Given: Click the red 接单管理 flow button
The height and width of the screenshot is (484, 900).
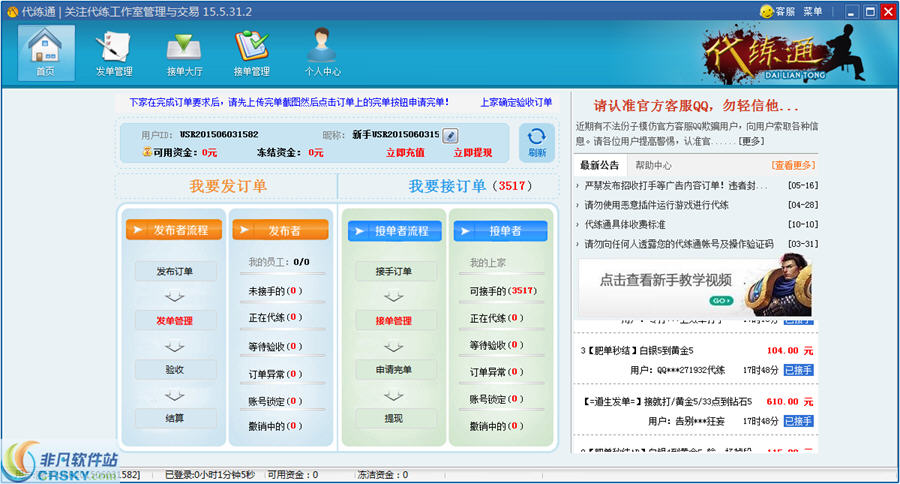Looking at the screenshot, I should pyautogui.click(x=394, y=320).
